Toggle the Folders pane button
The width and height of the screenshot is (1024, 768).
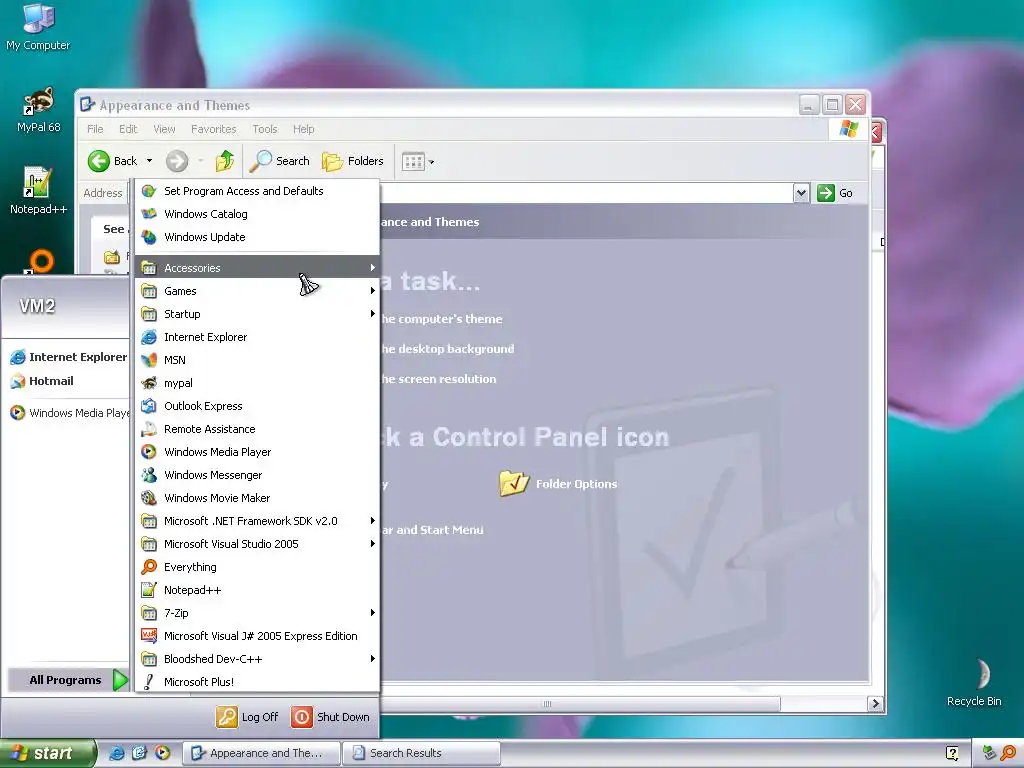click(x=353, y=161)
